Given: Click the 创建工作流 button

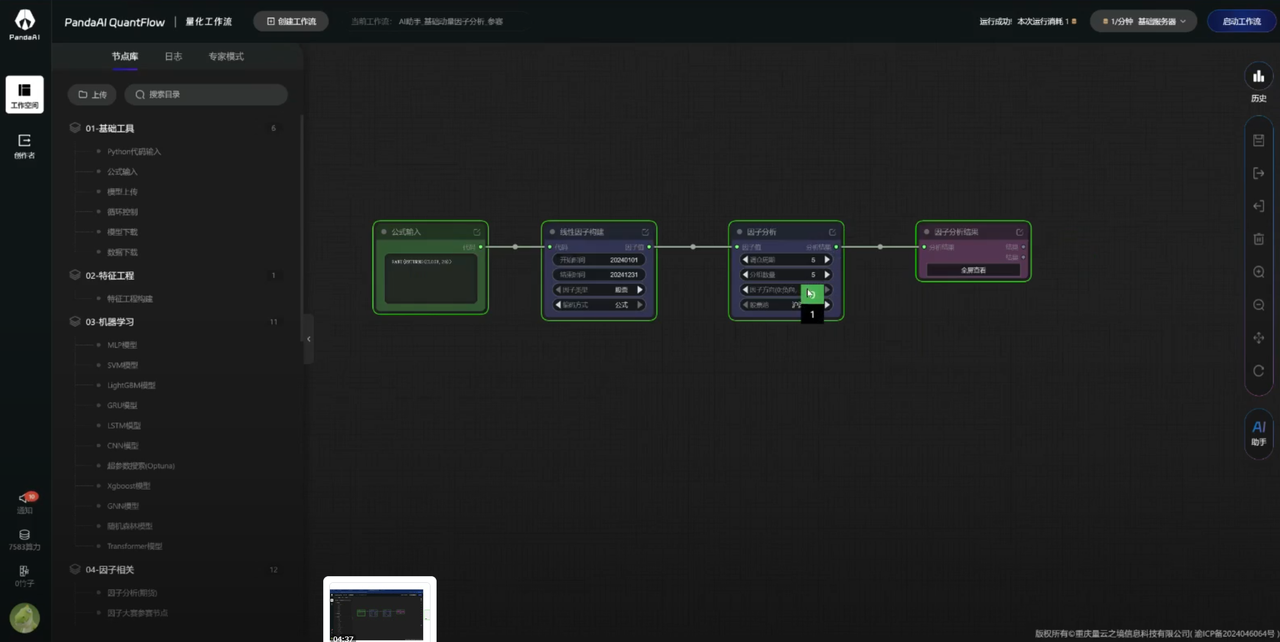Looking at the screenshot, I should coord(291,21).
